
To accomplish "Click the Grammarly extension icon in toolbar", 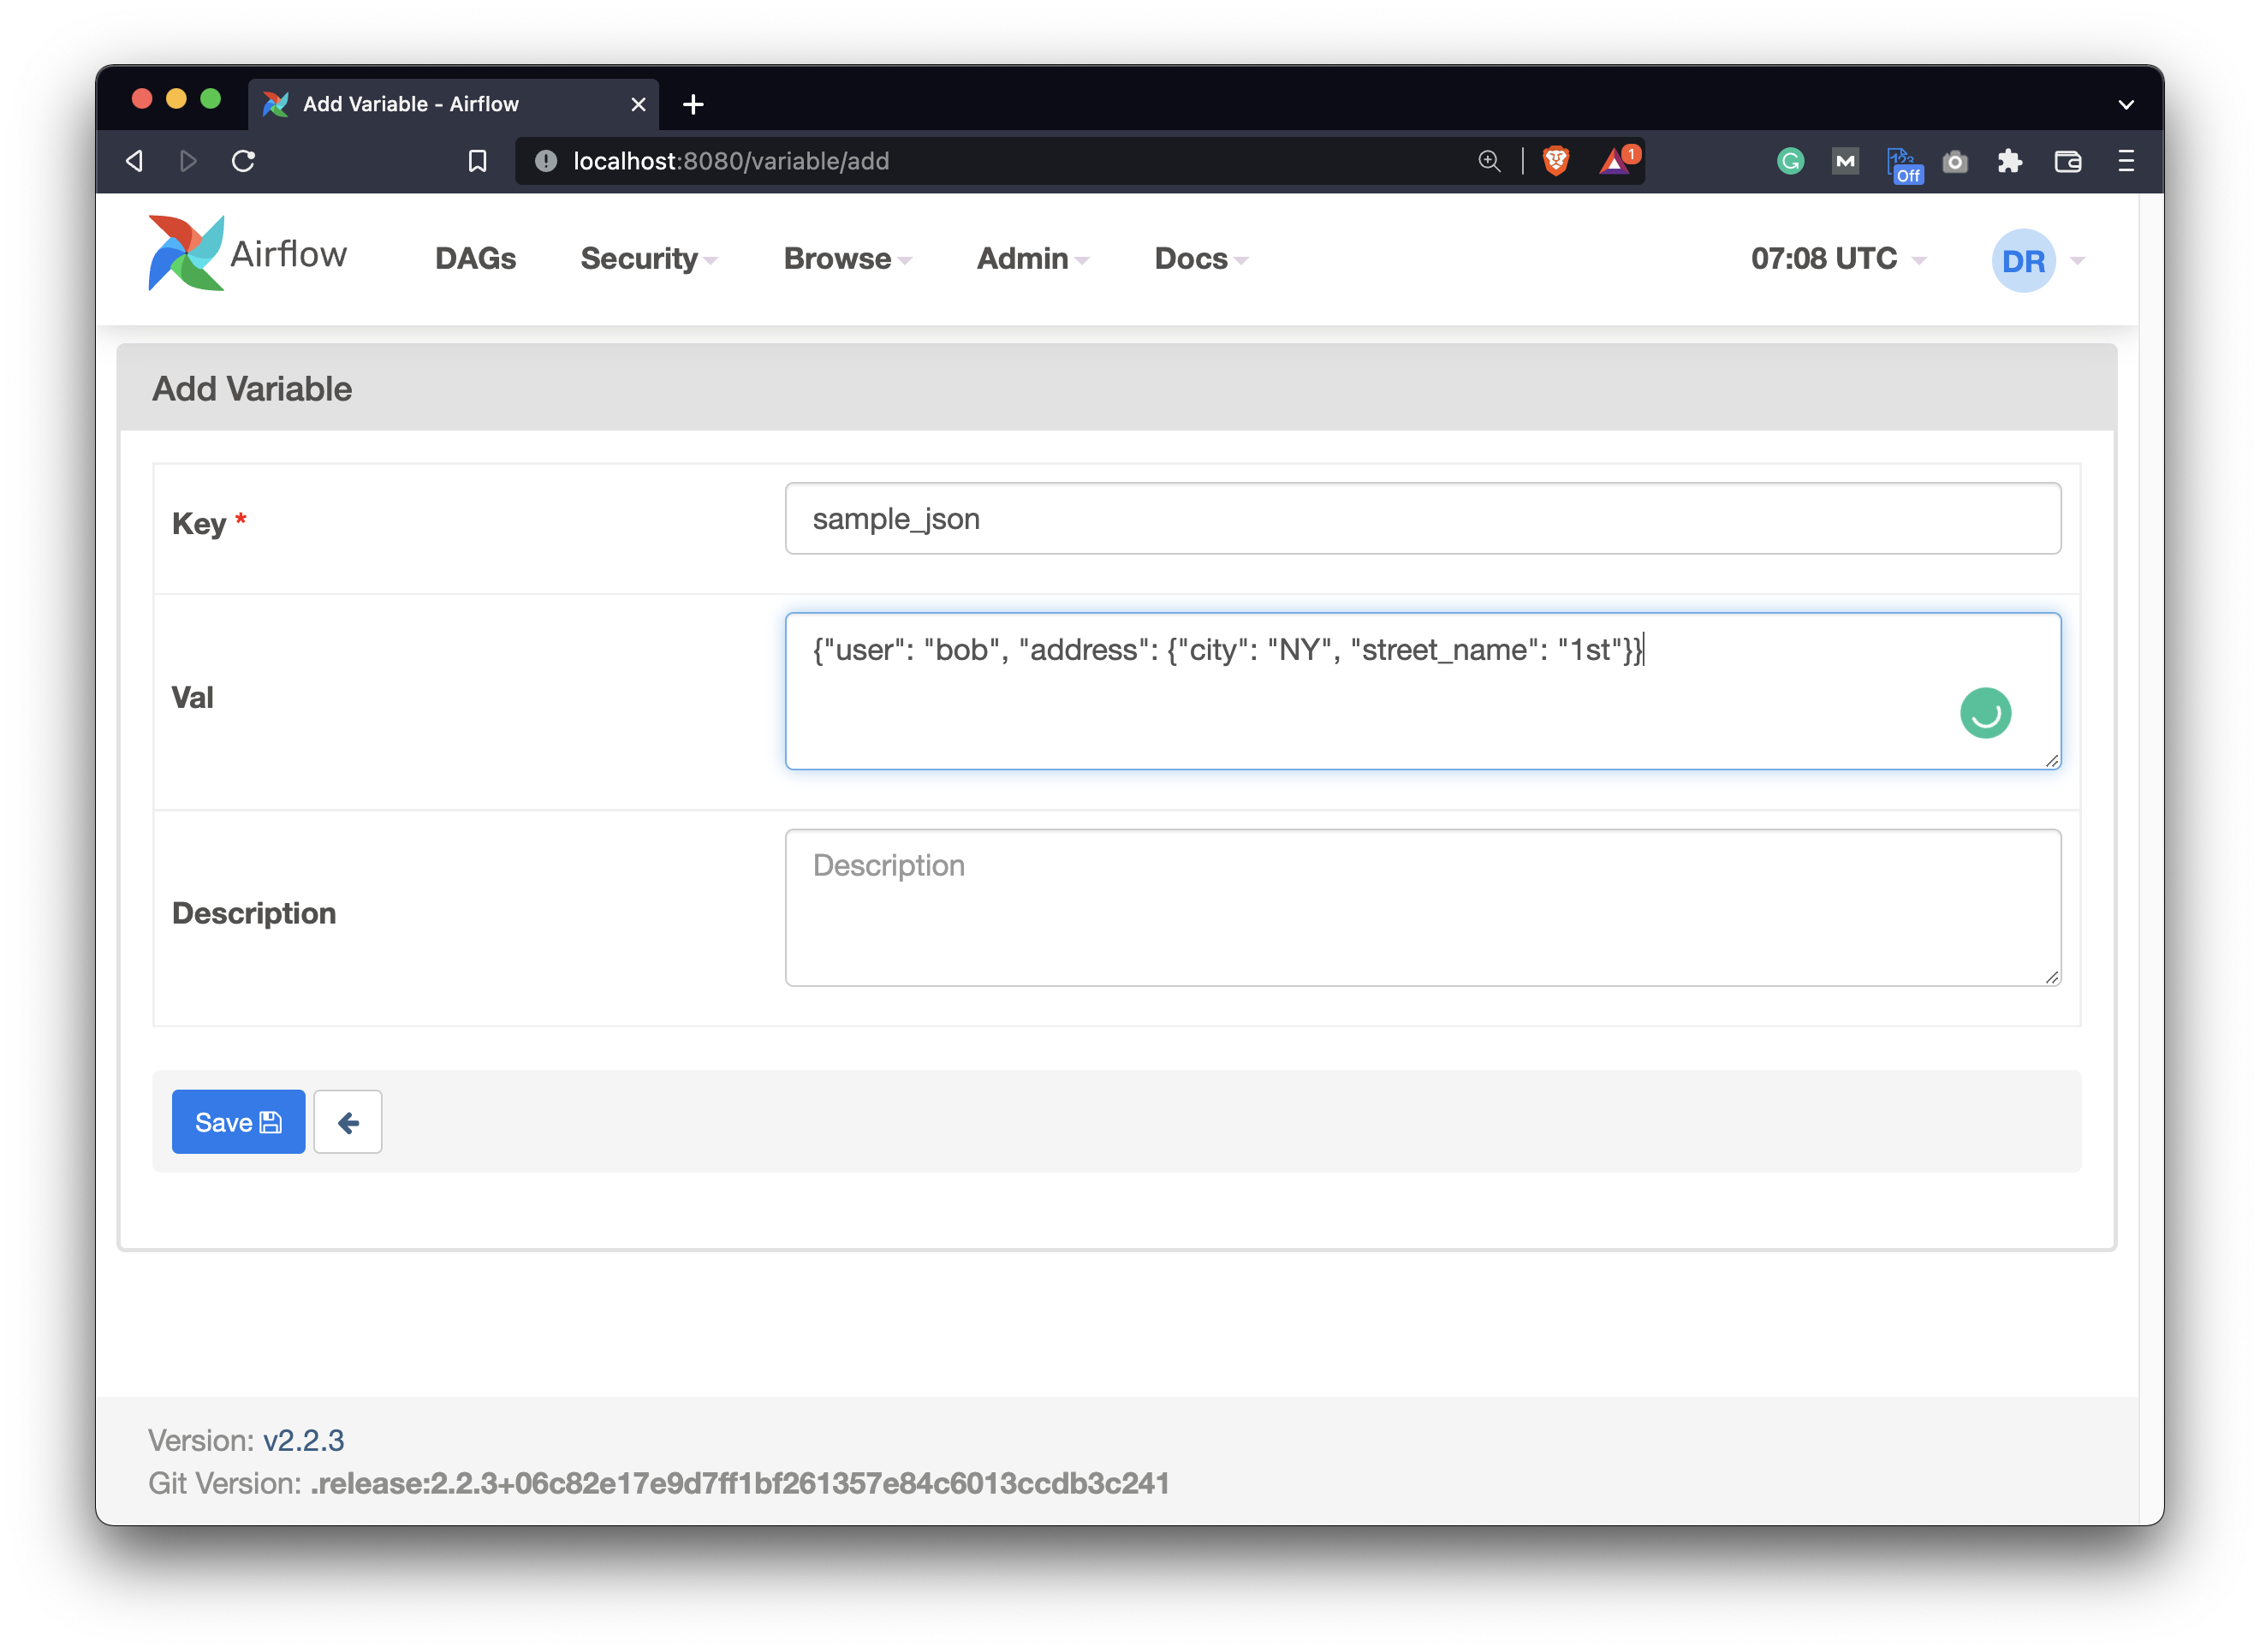I will coord(1790,161).
